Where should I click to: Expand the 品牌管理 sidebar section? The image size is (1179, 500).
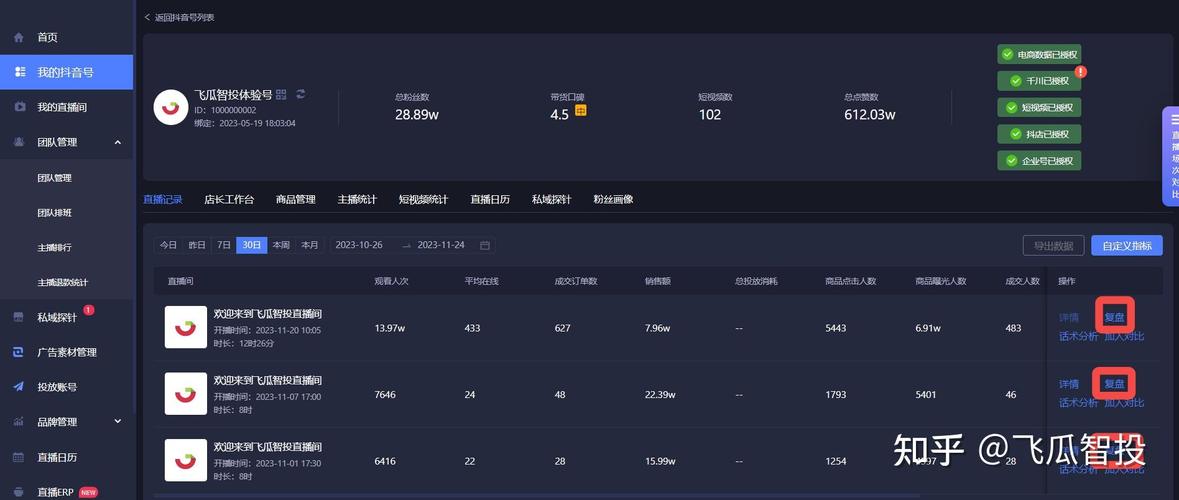point(117,422)
